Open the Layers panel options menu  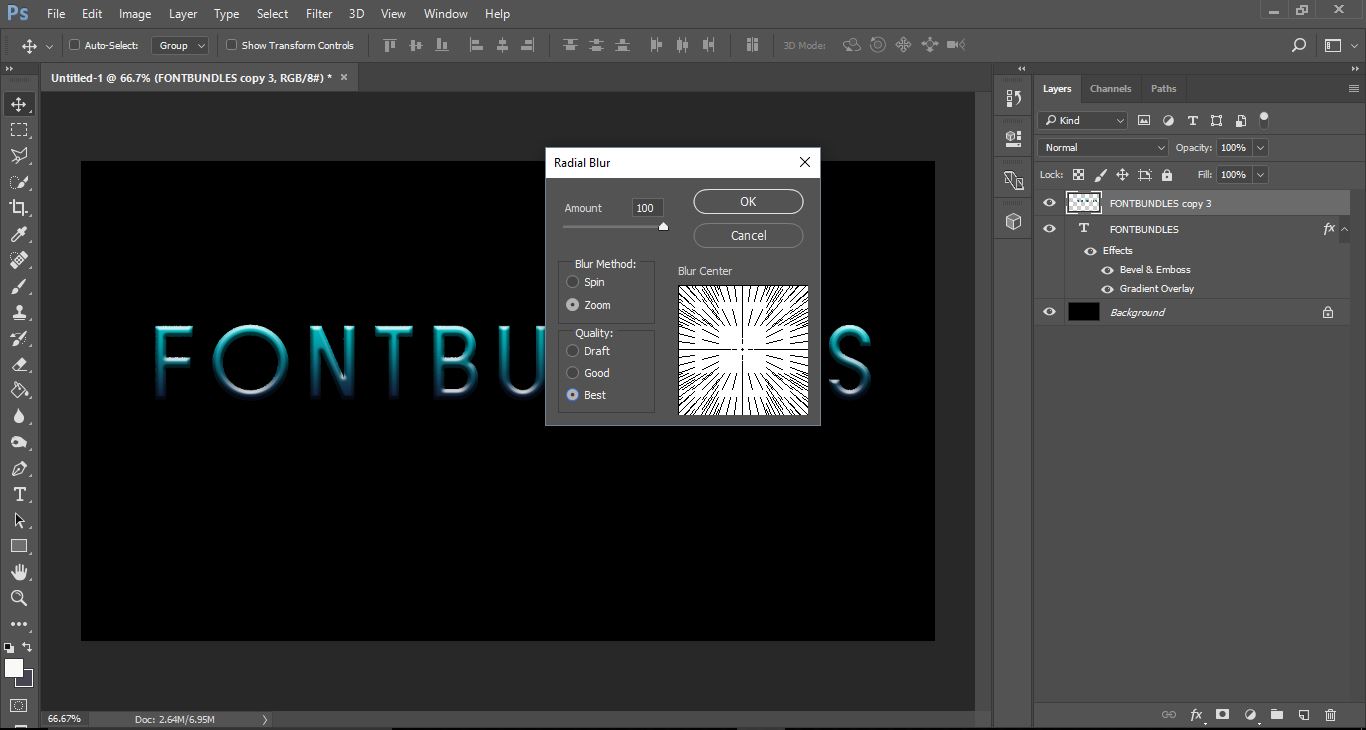point(1354,89)
